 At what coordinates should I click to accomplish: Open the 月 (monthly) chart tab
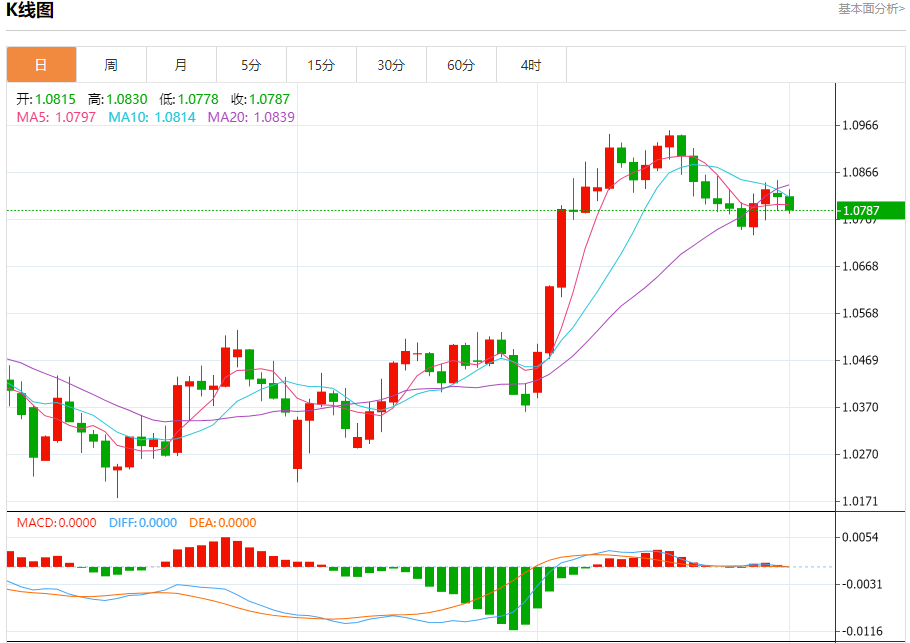pyautogui.click(x=181, y=65)
